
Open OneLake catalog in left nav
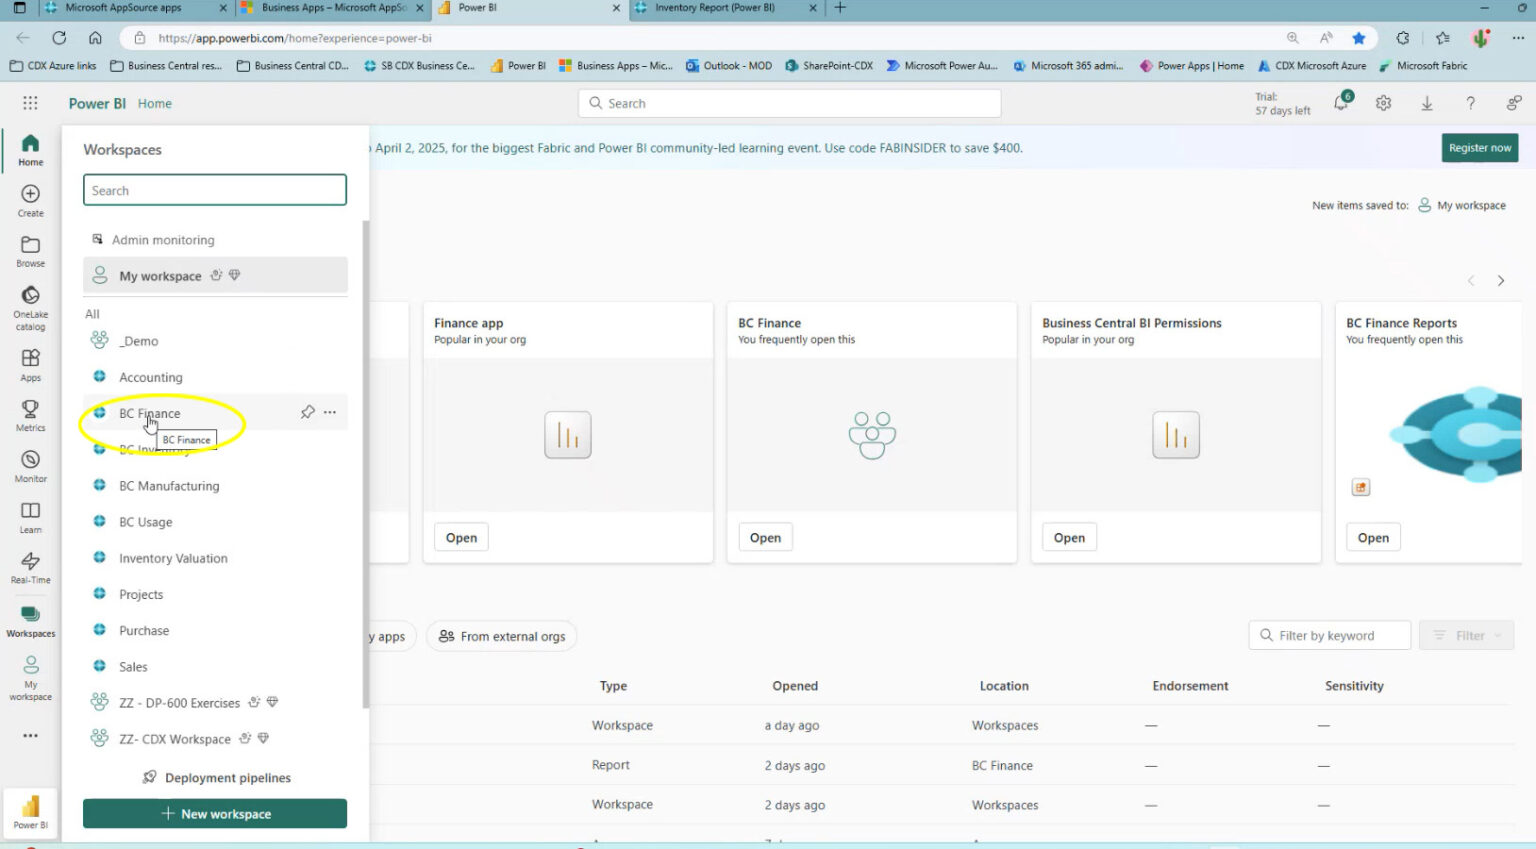coord(30,308)
